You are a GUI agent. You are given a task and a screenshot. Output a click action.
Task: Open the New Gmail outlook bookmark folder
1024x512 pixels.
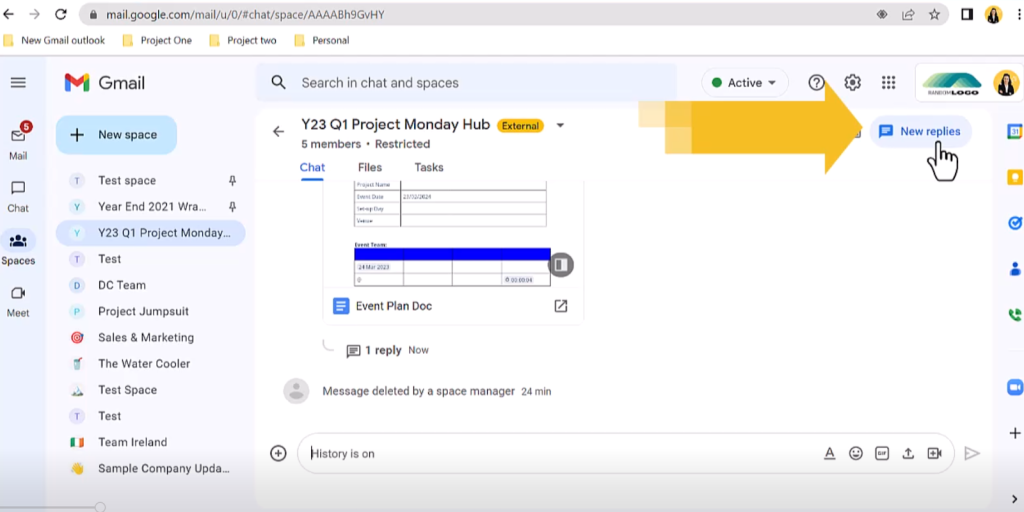[54, 40]
